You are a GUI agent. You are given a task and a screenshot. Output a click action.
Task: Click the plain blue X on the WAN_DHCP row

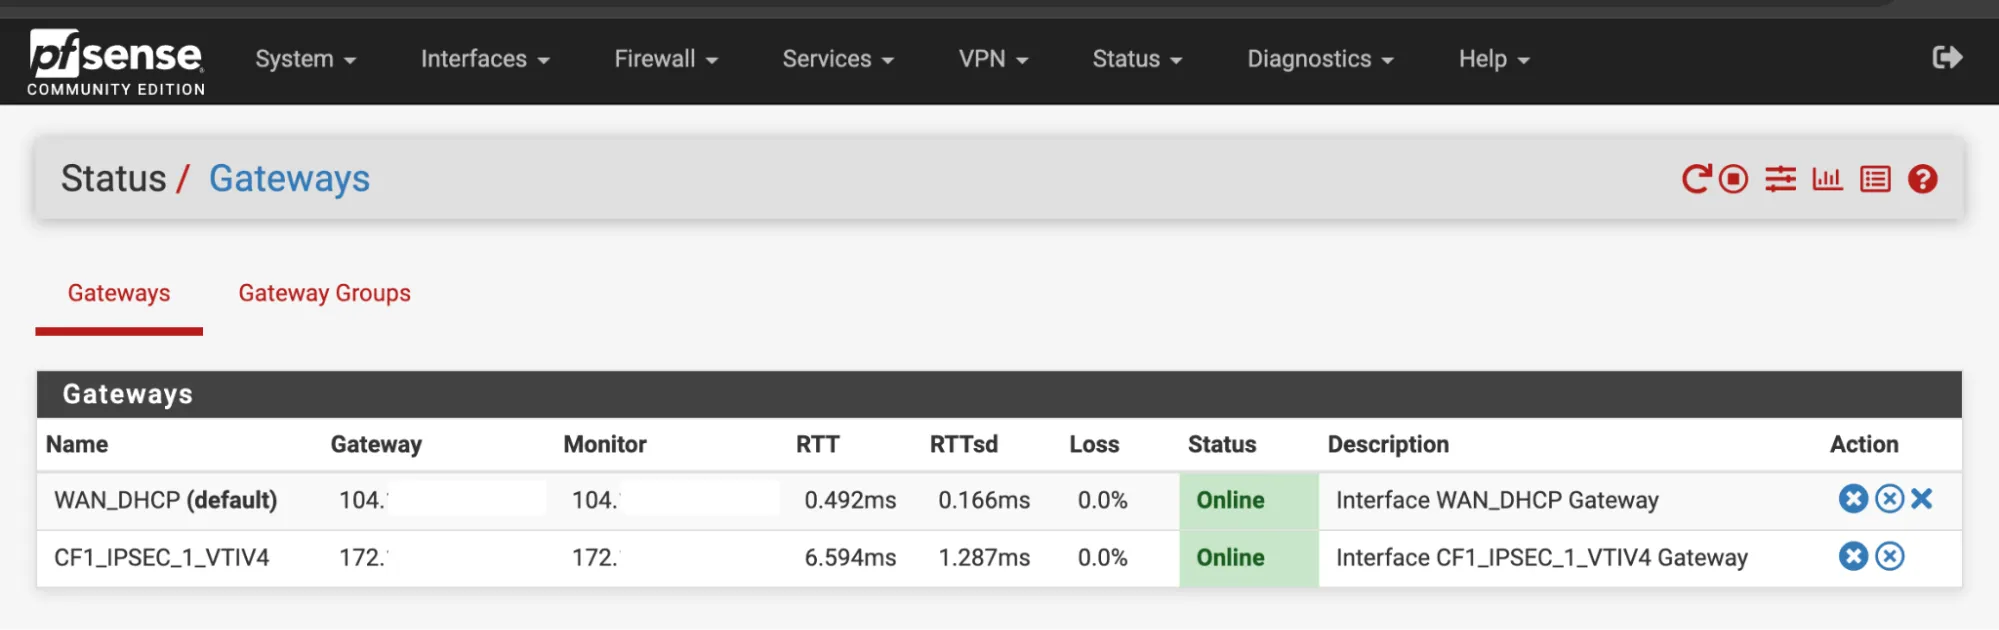[1922, 499]
